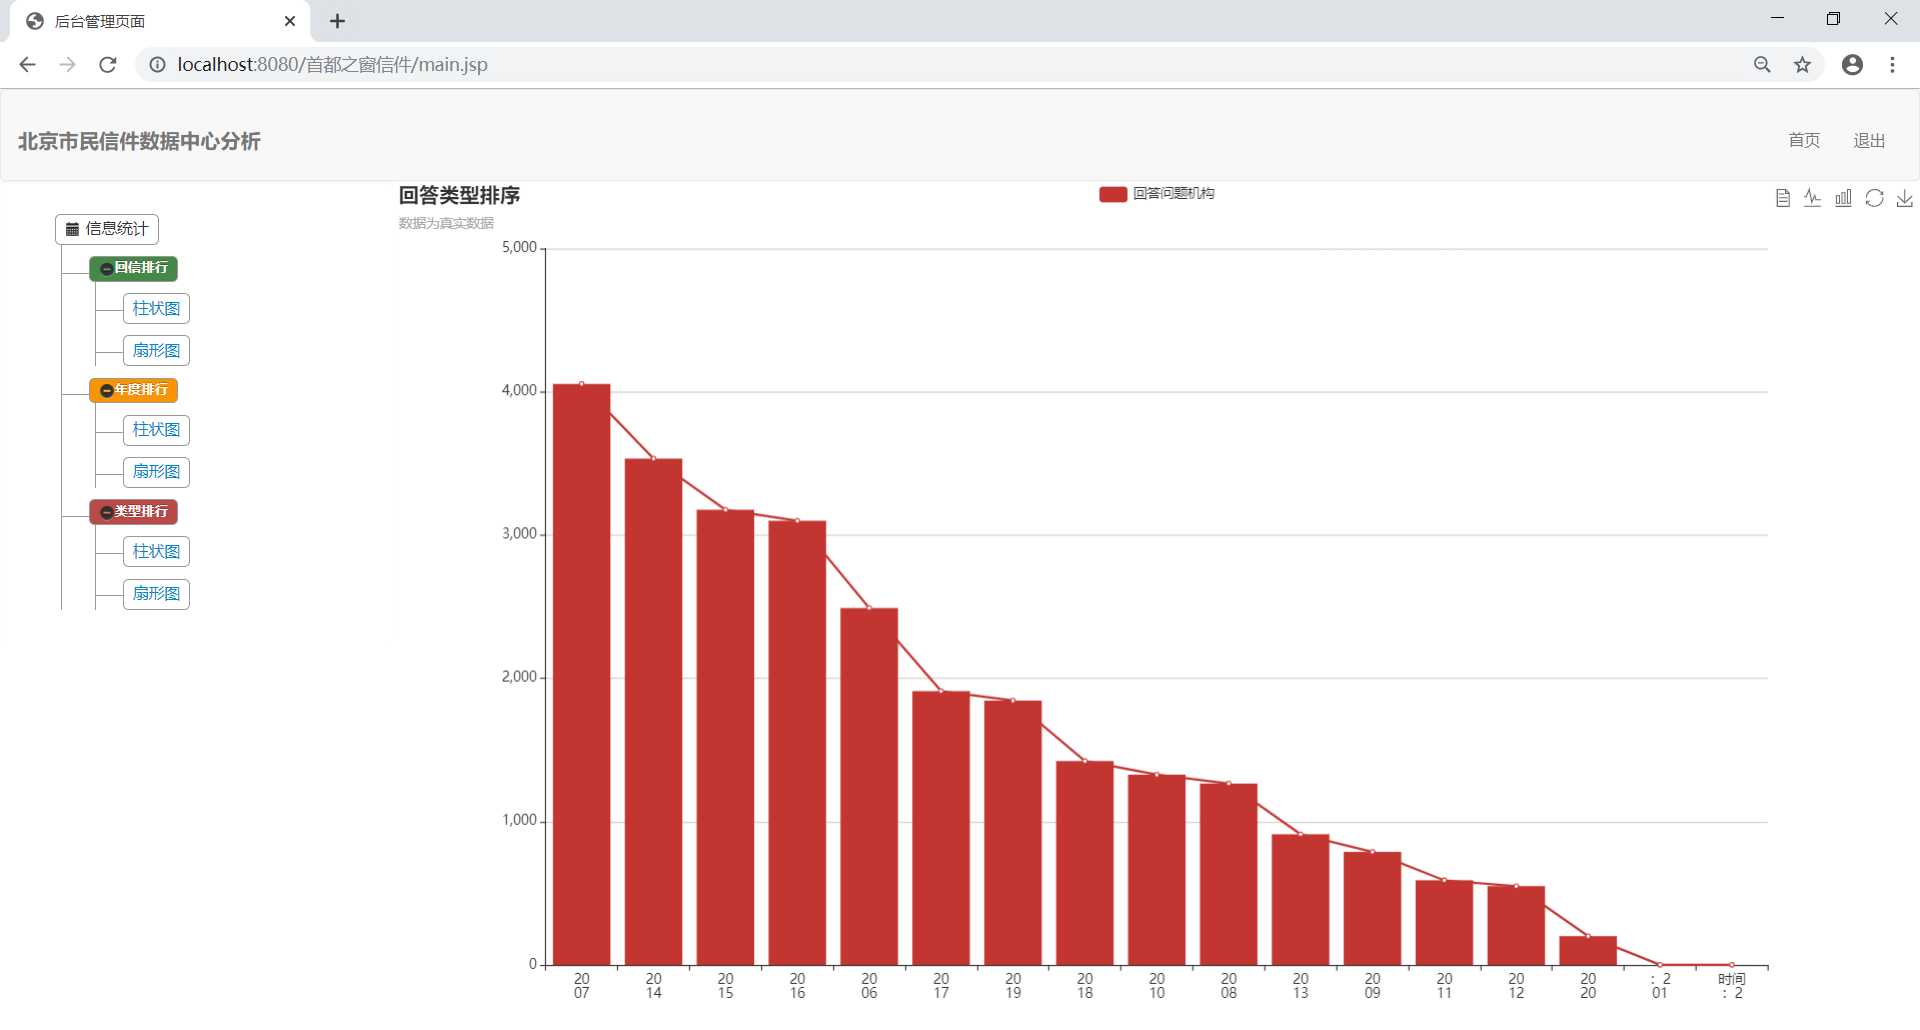Open the Chrome three-dot menu
The height and width of the screenshot is (1030, 1920).
click(x=1892, y=64)
